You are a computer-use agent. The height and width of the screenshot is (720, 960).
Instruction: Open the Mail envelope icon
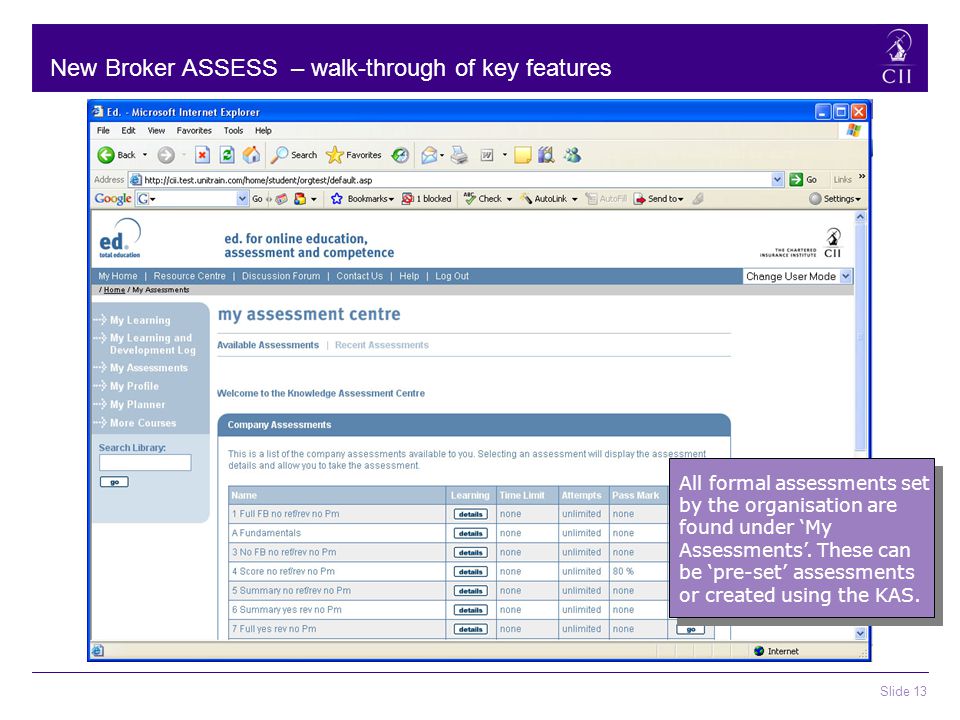[429, 155]
